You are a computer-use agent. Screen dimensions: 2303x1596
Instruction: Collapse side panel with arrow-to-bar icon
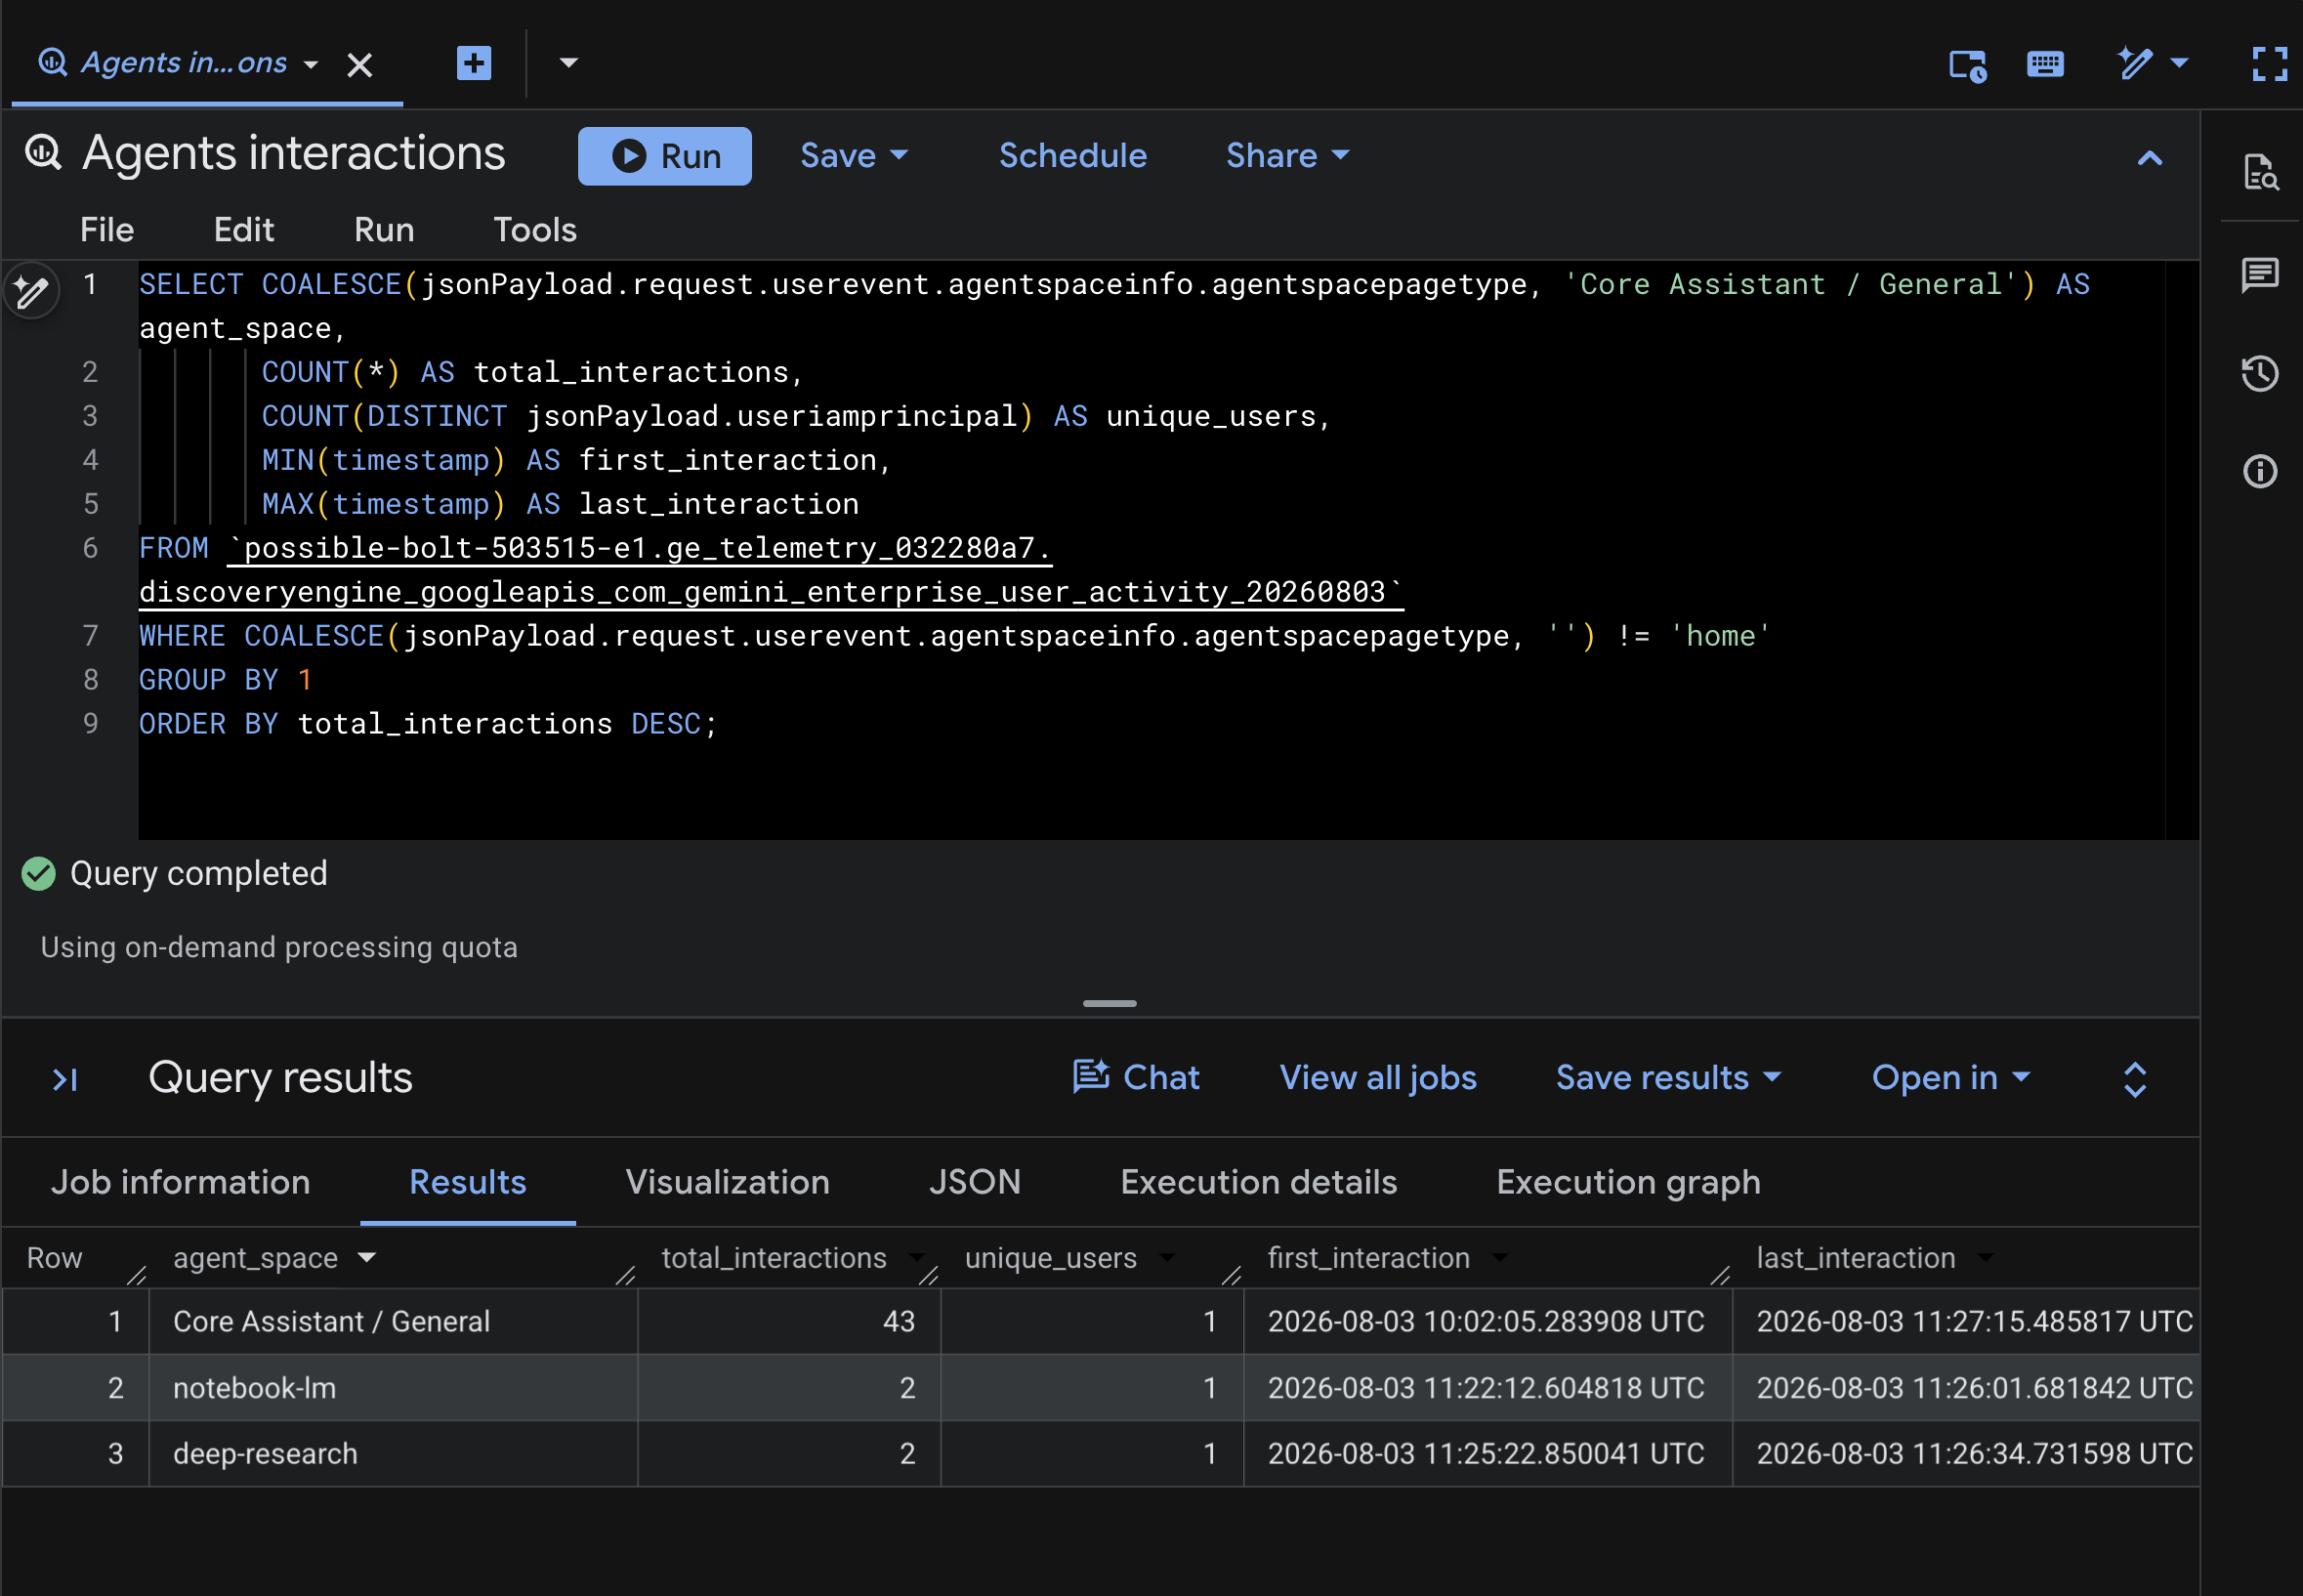tap(65, 1079)
